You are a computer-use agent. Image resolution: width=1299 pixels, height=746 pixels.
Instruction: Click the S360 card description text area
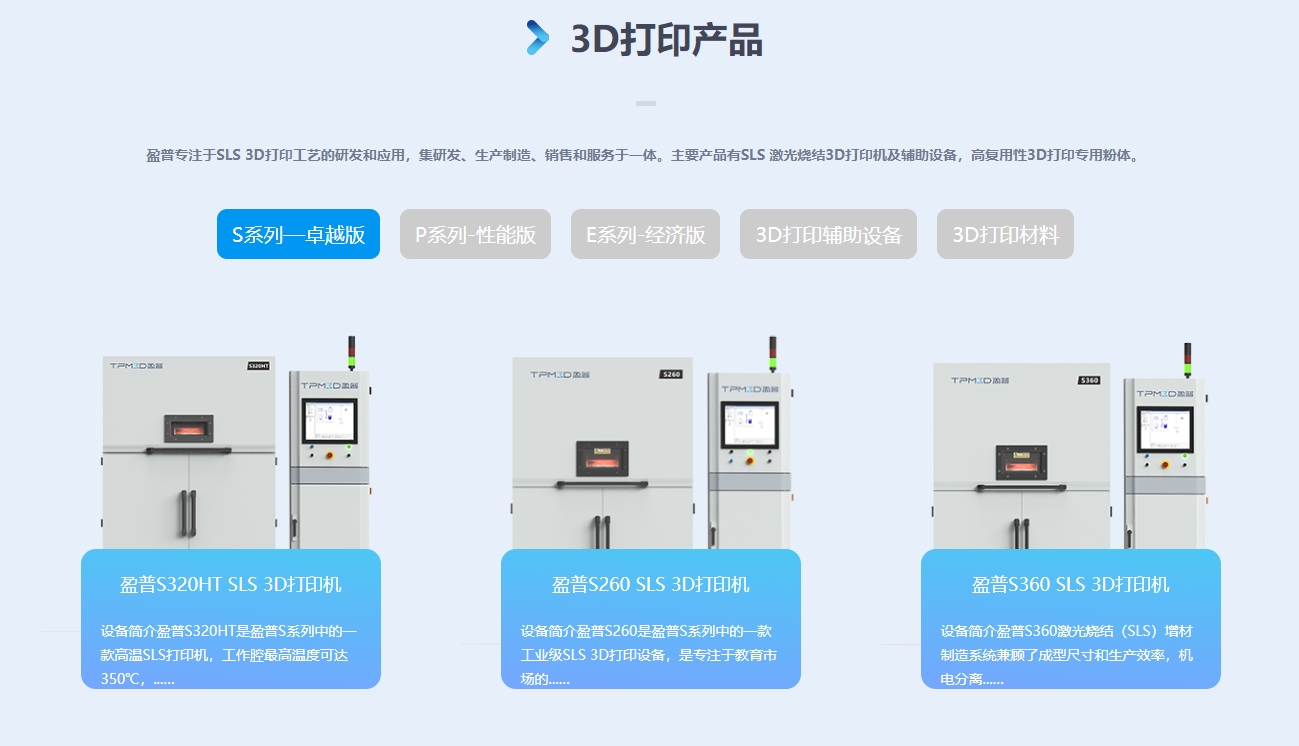[1070, 654]
